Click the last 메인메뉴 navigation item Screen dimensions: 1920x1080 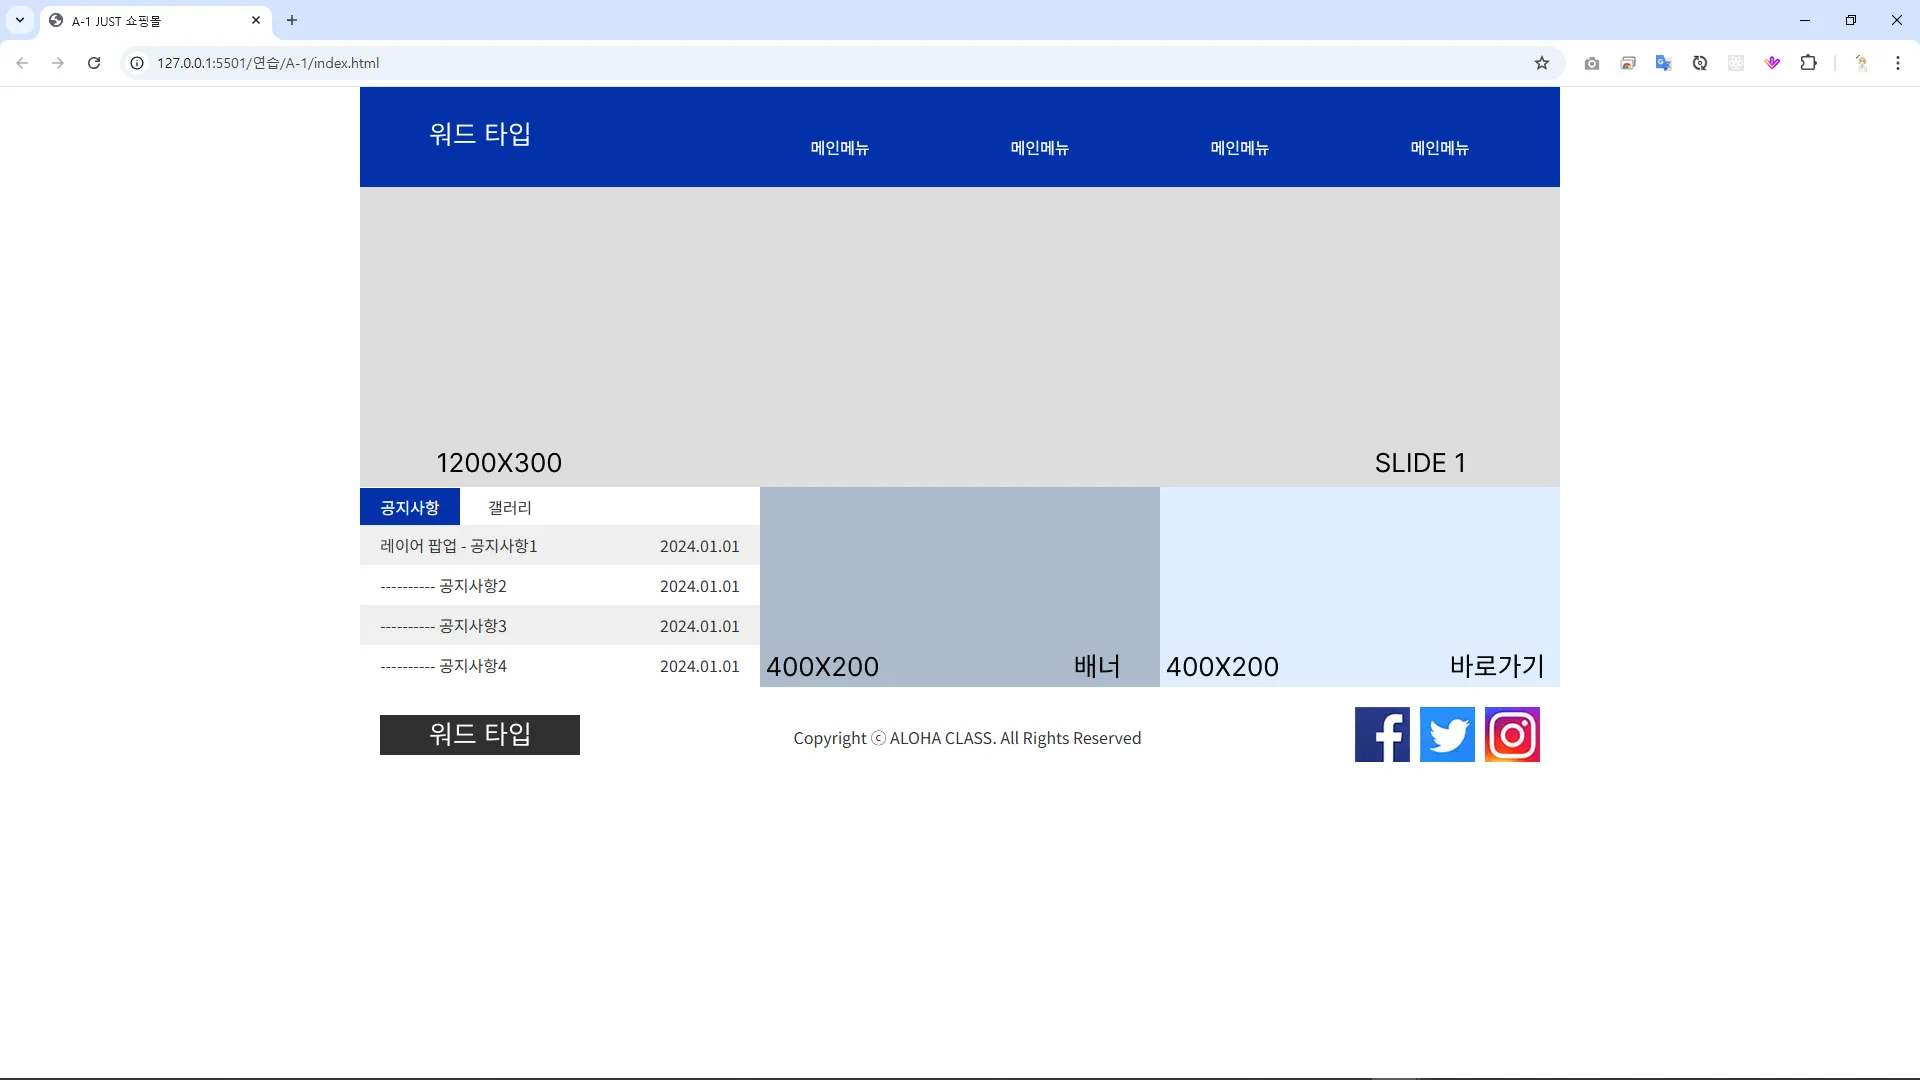coord(1439,148)
